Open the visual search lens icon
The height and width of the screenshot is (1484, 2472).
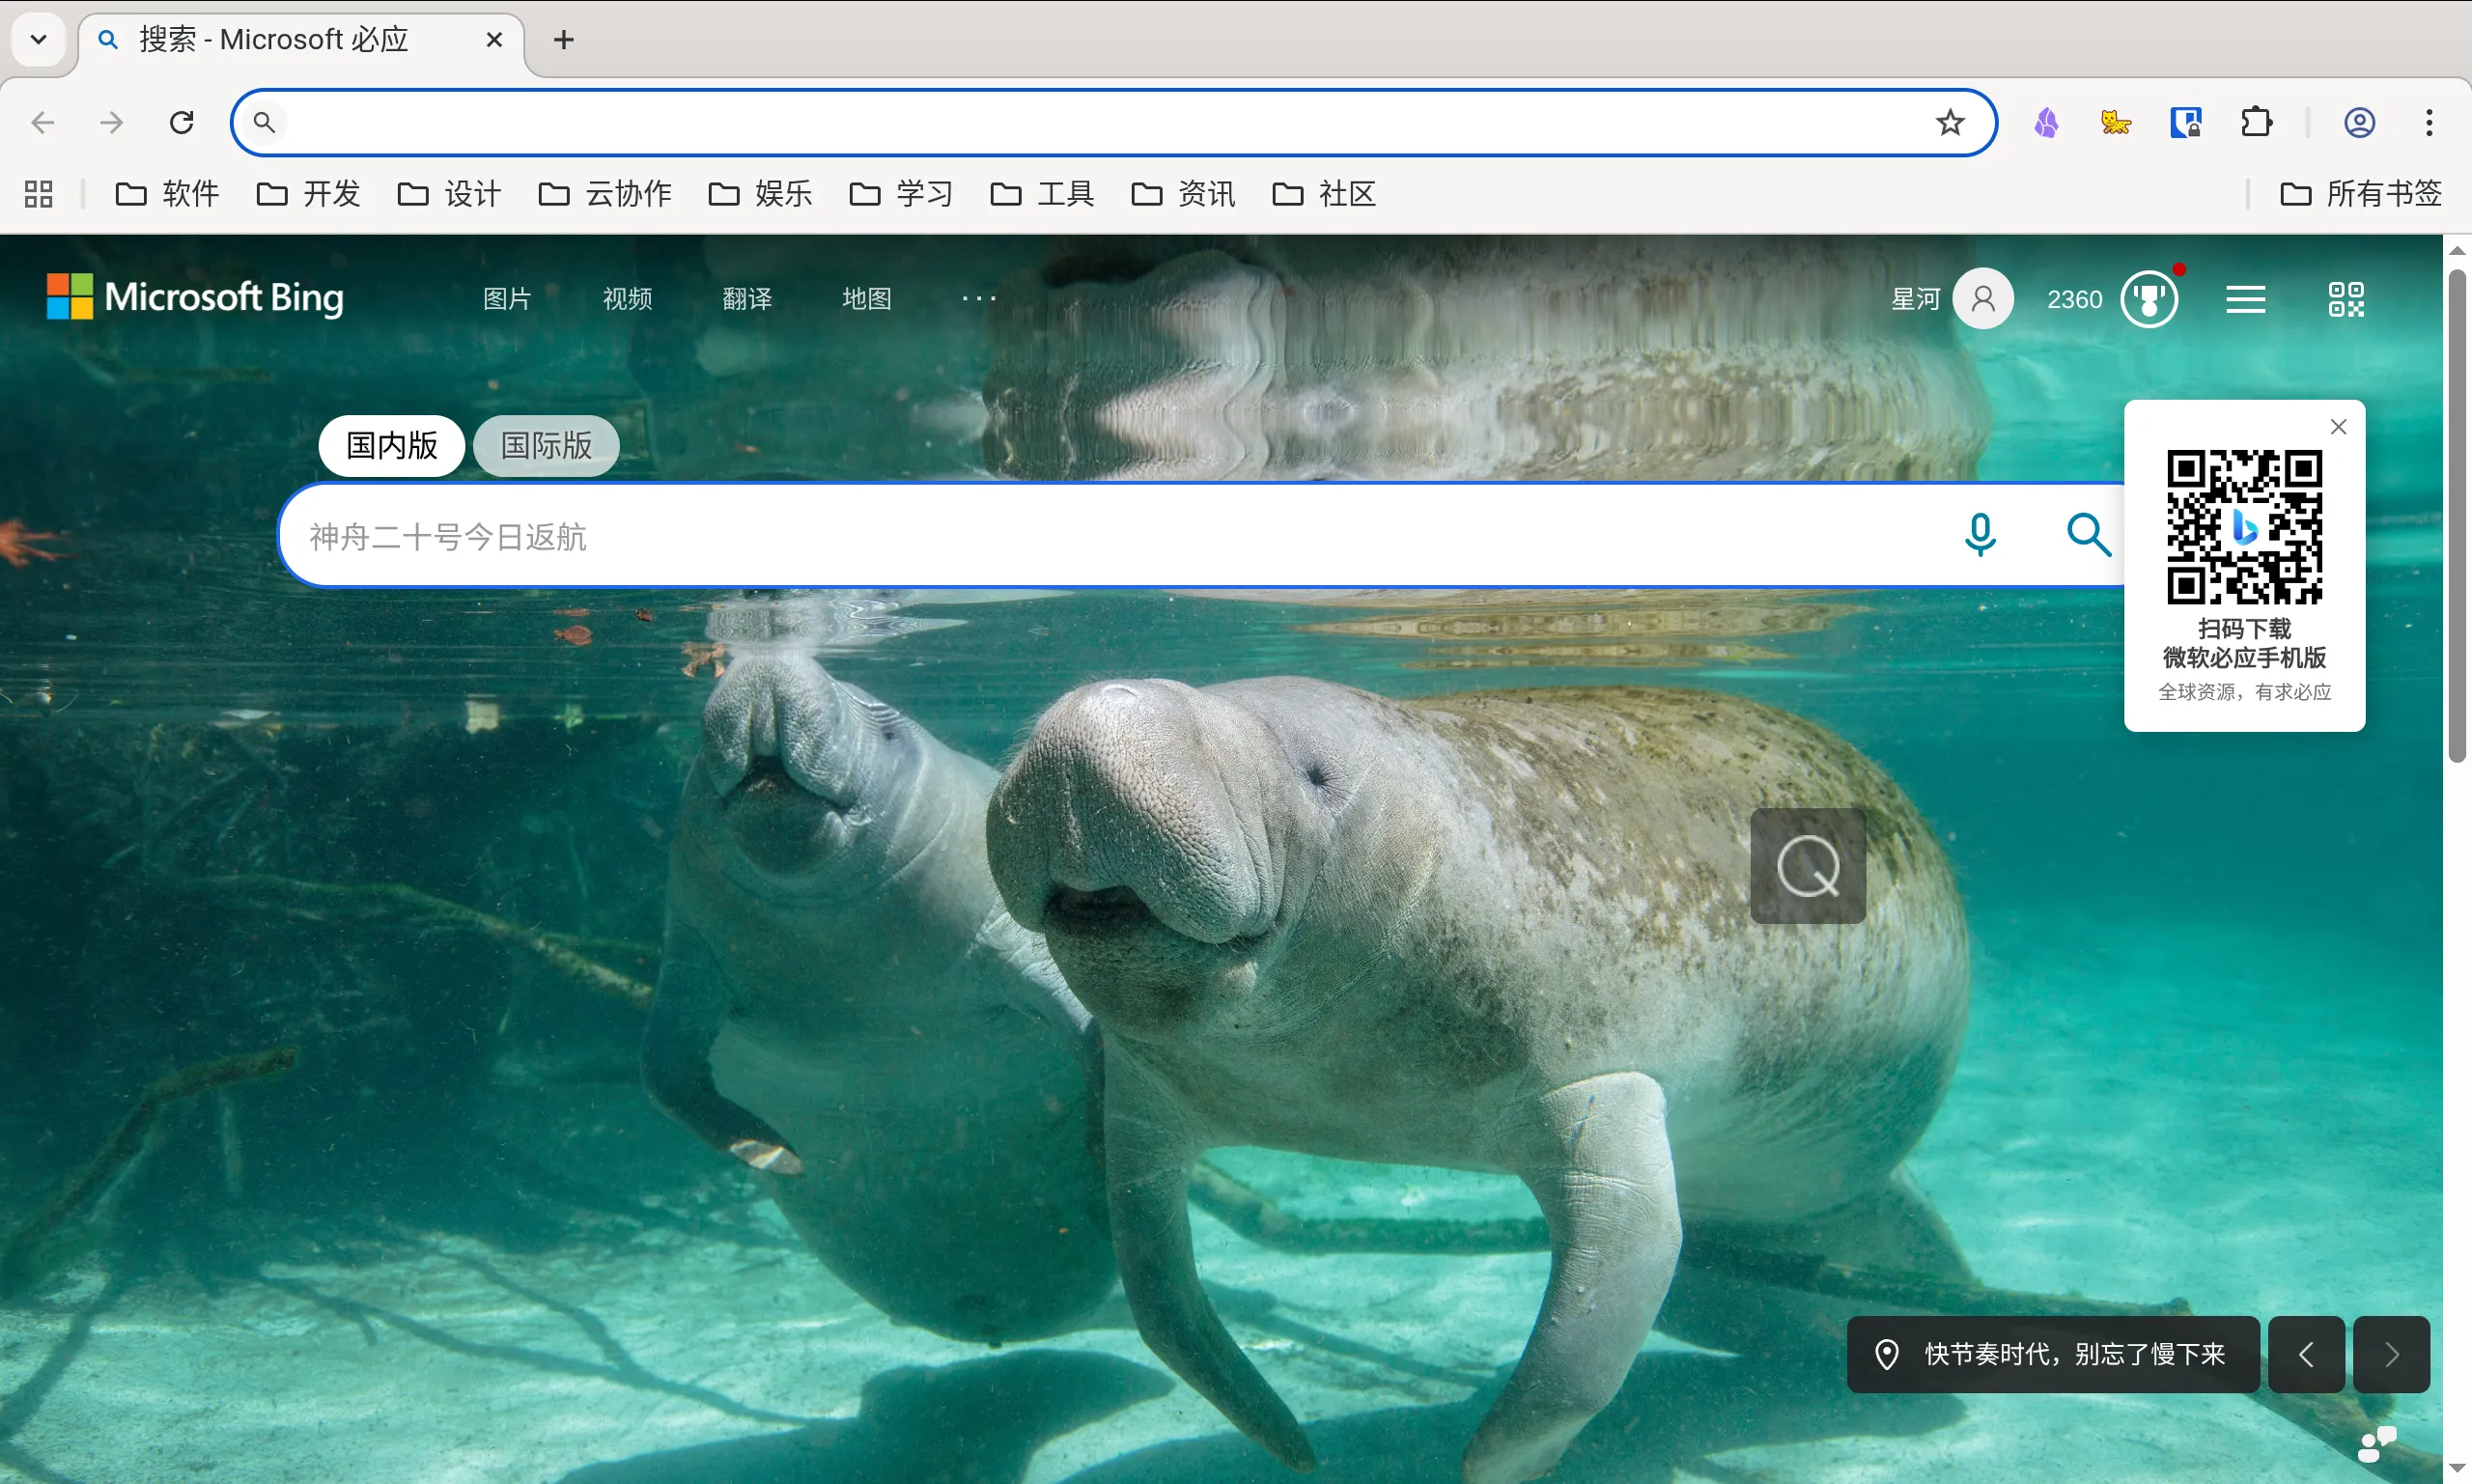(x=1807, y=866)
